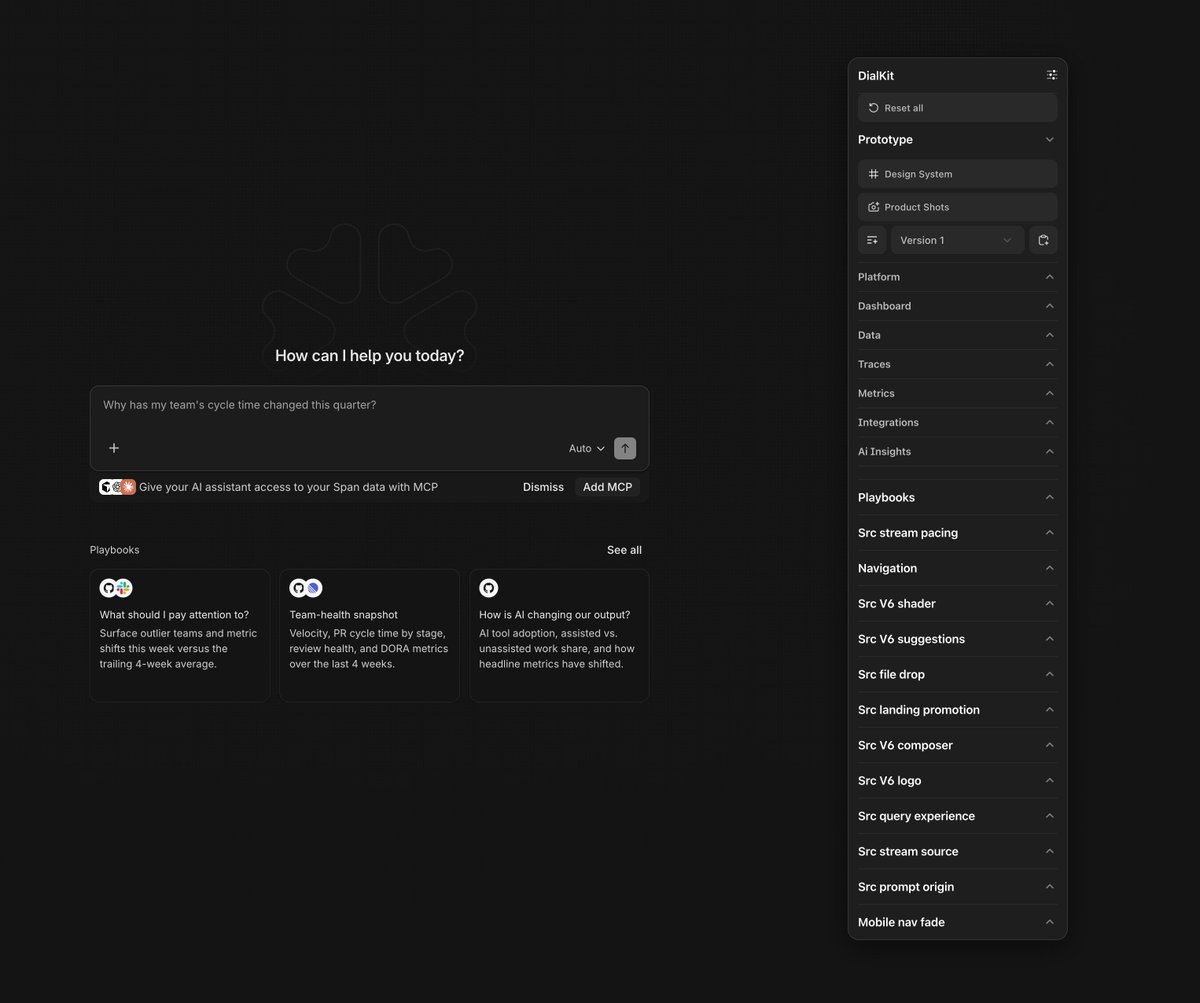Screen dimensions: 1200x1003
Task: Send the prompt with the arrow-up button
Action: click(625, 448)
